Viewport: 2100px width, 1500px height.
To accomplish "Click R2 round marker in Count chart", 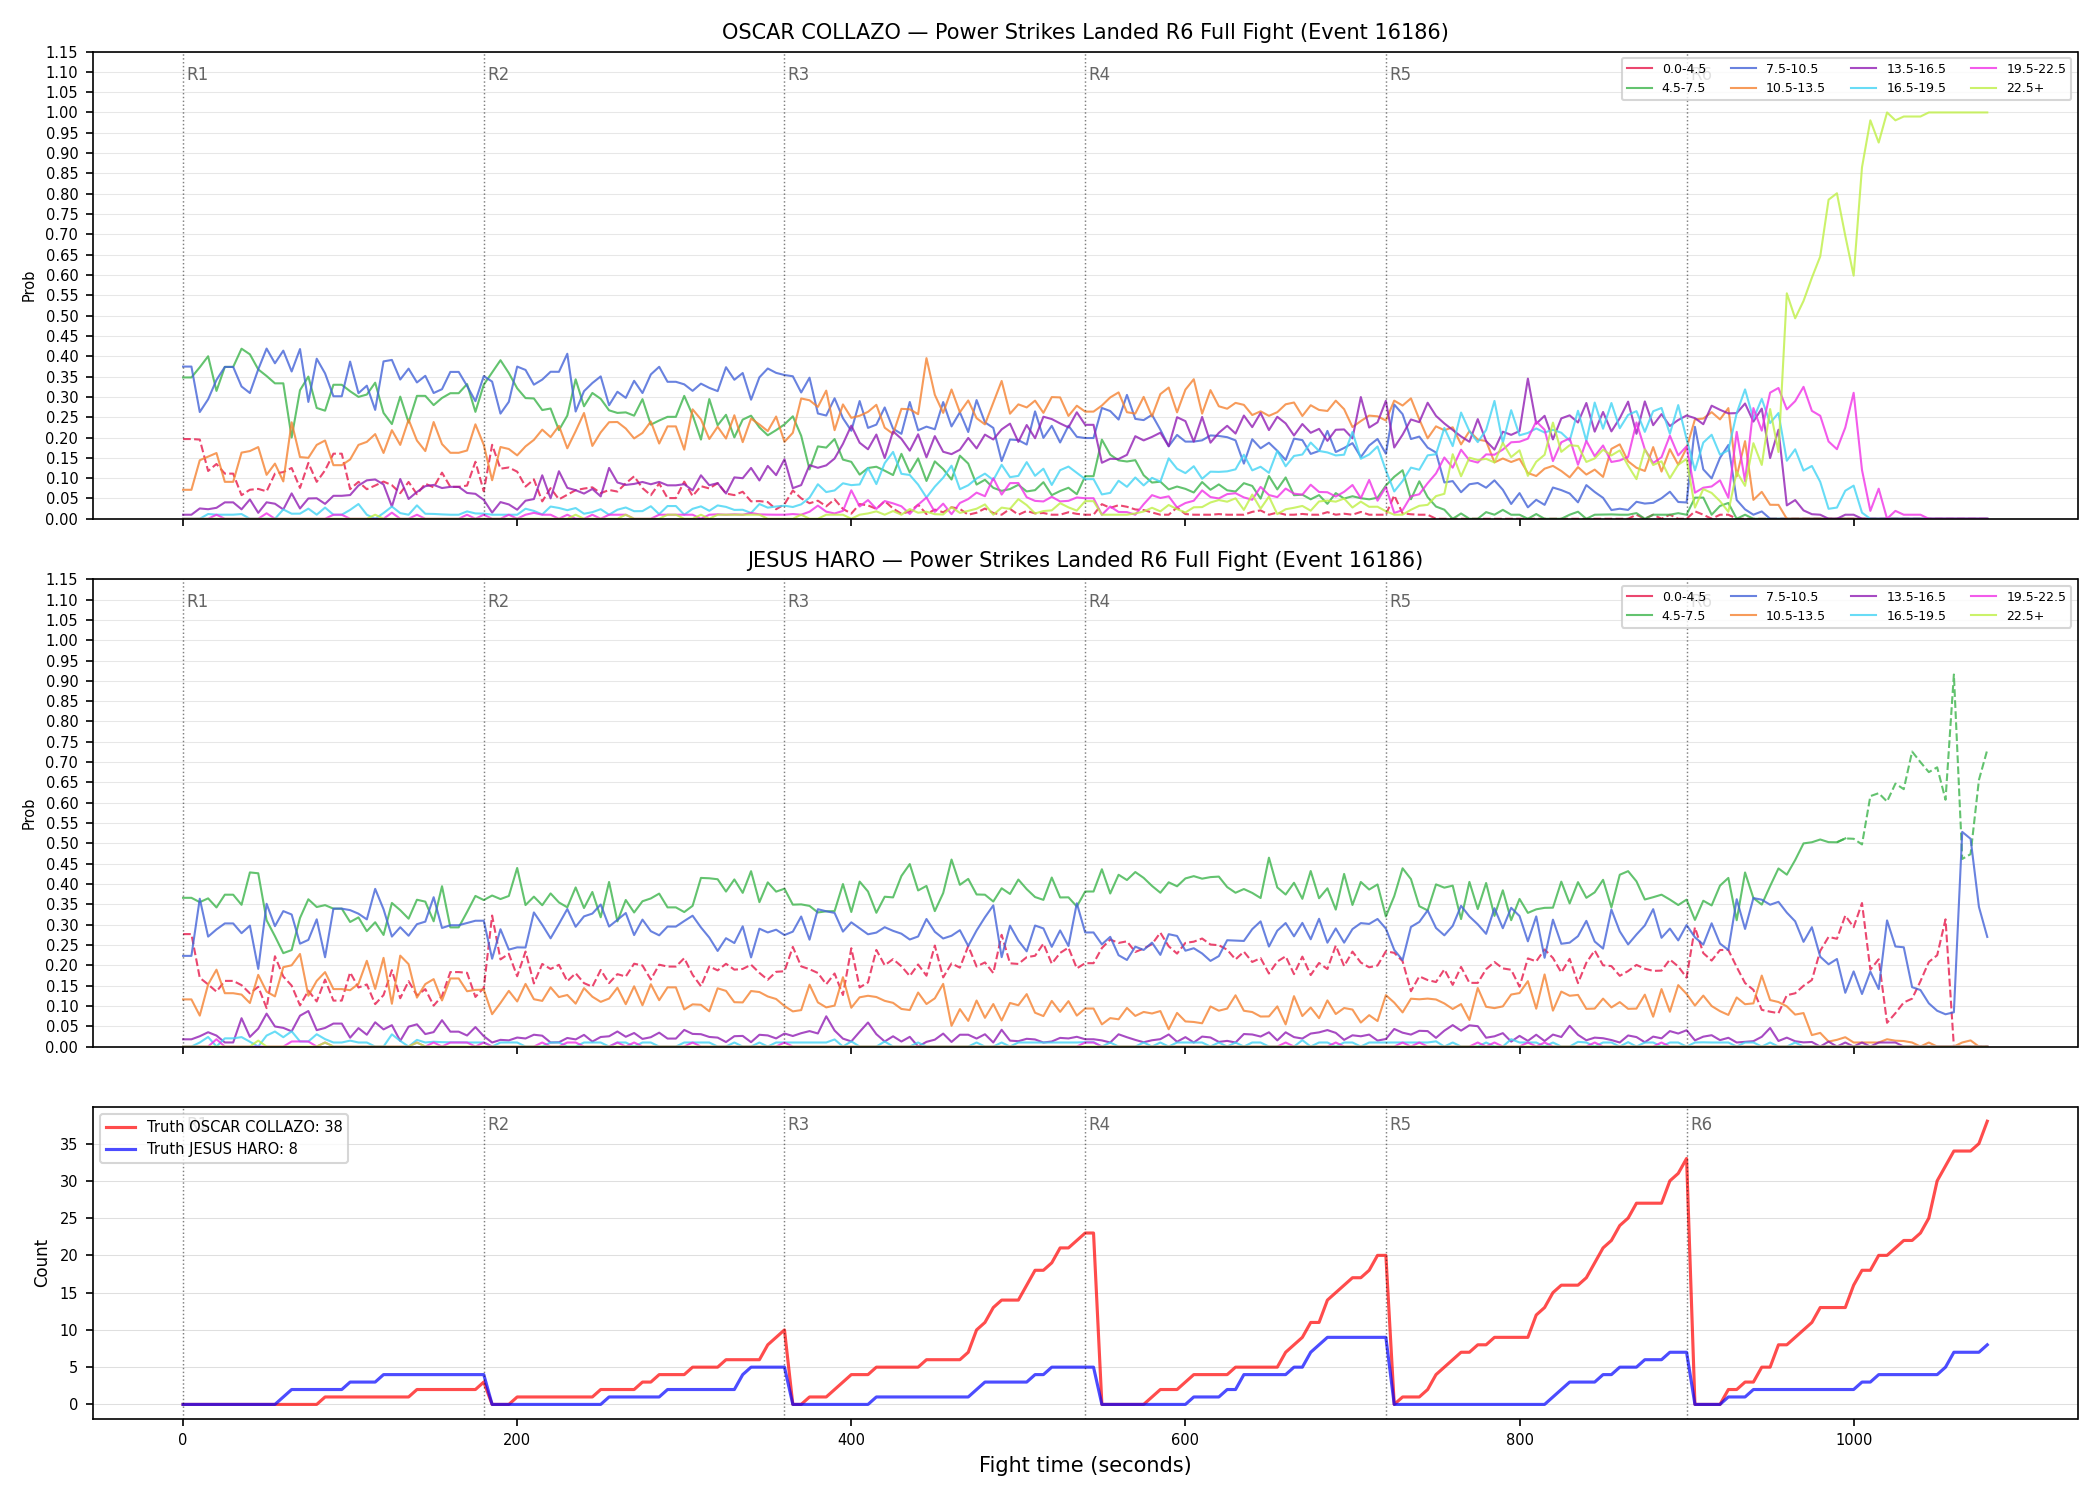I will click(x=498, y=1124).
